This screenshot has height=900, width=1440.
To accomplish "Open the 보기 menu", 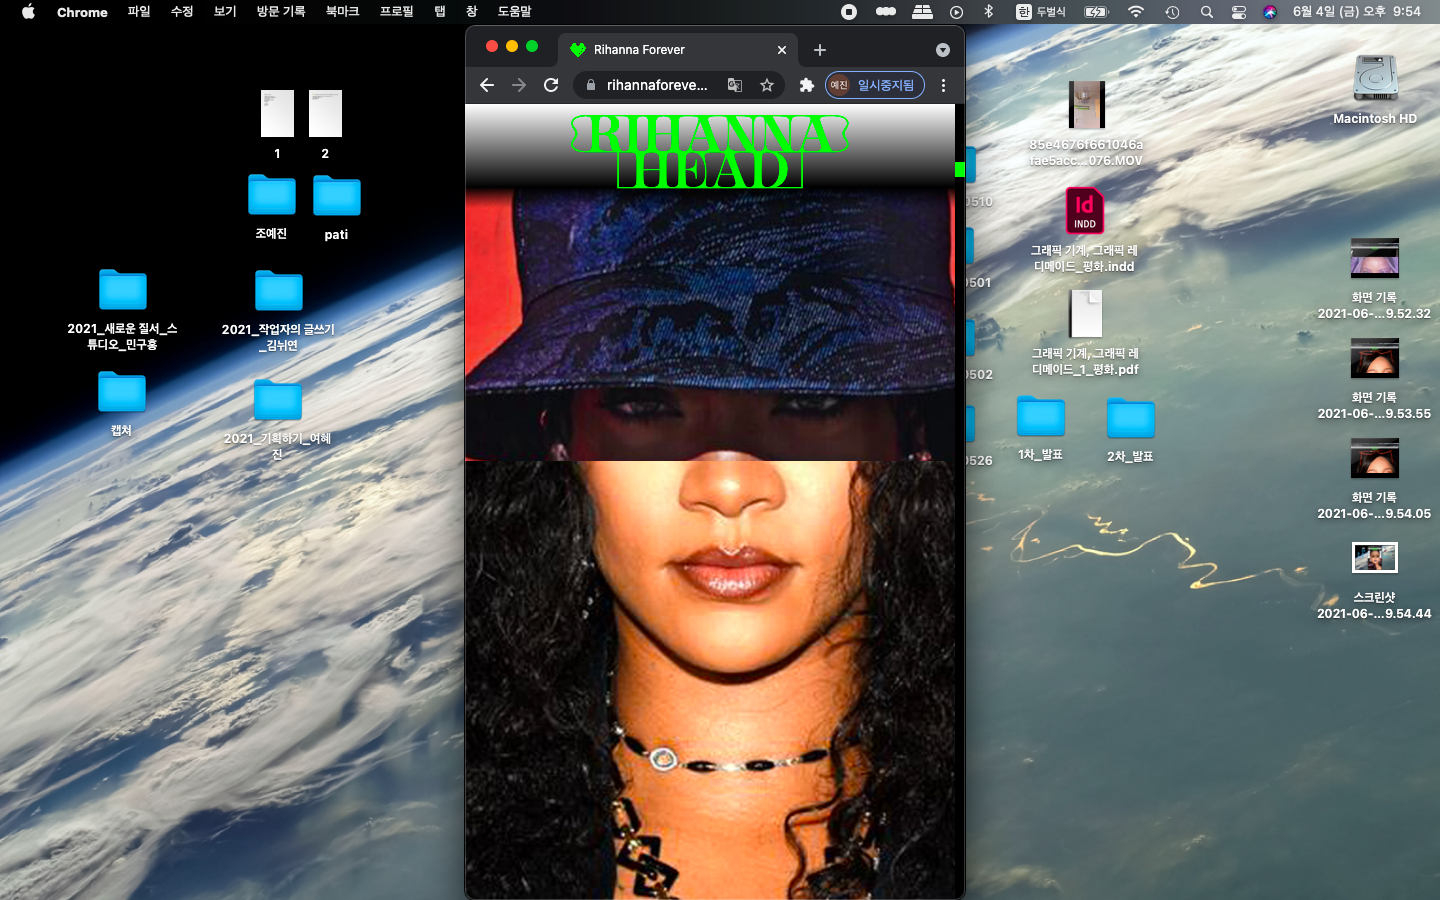I will [x=225, y=12].
